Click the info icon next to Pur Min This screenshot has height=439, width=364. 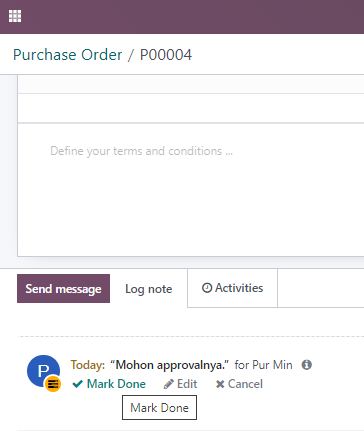tap(307, 365)
